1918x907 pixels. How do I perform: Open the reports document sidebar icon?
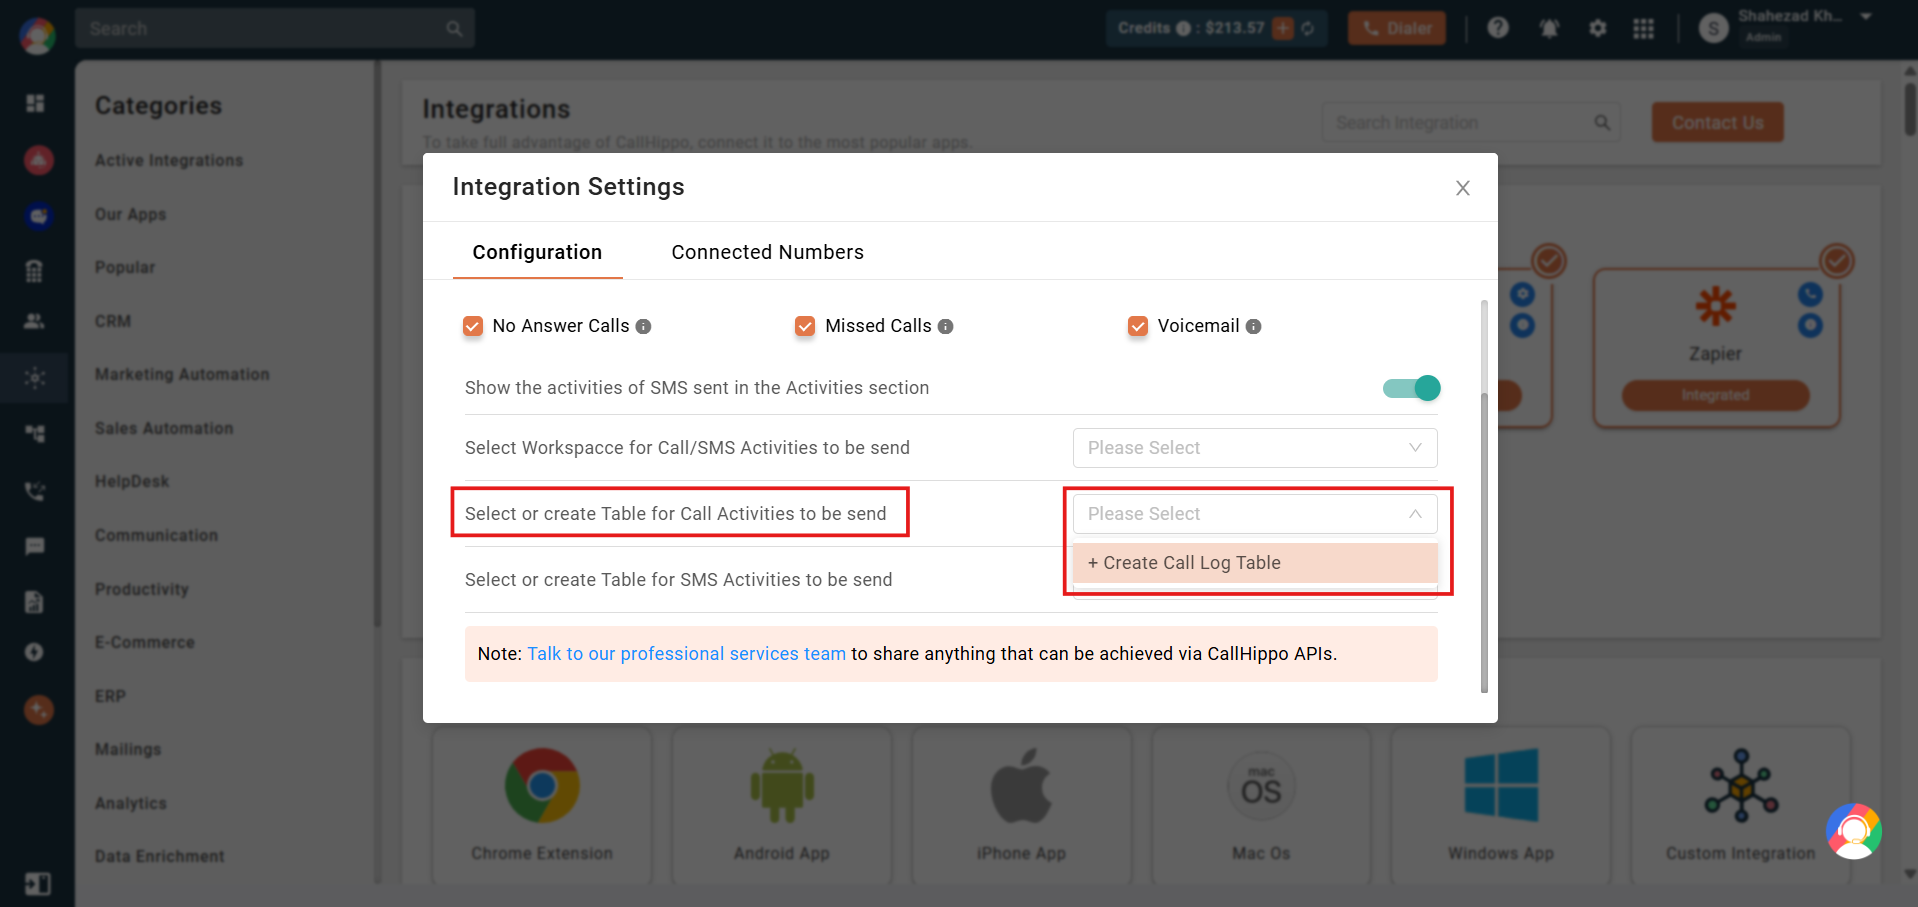[x=34, y=602]
